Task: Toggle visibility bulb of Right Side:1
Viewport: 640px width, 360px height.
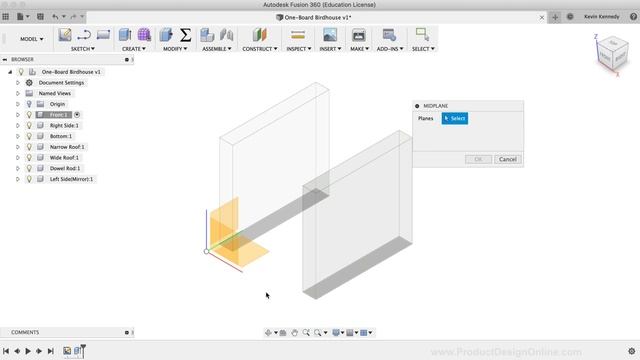Action: click(29, 125)
